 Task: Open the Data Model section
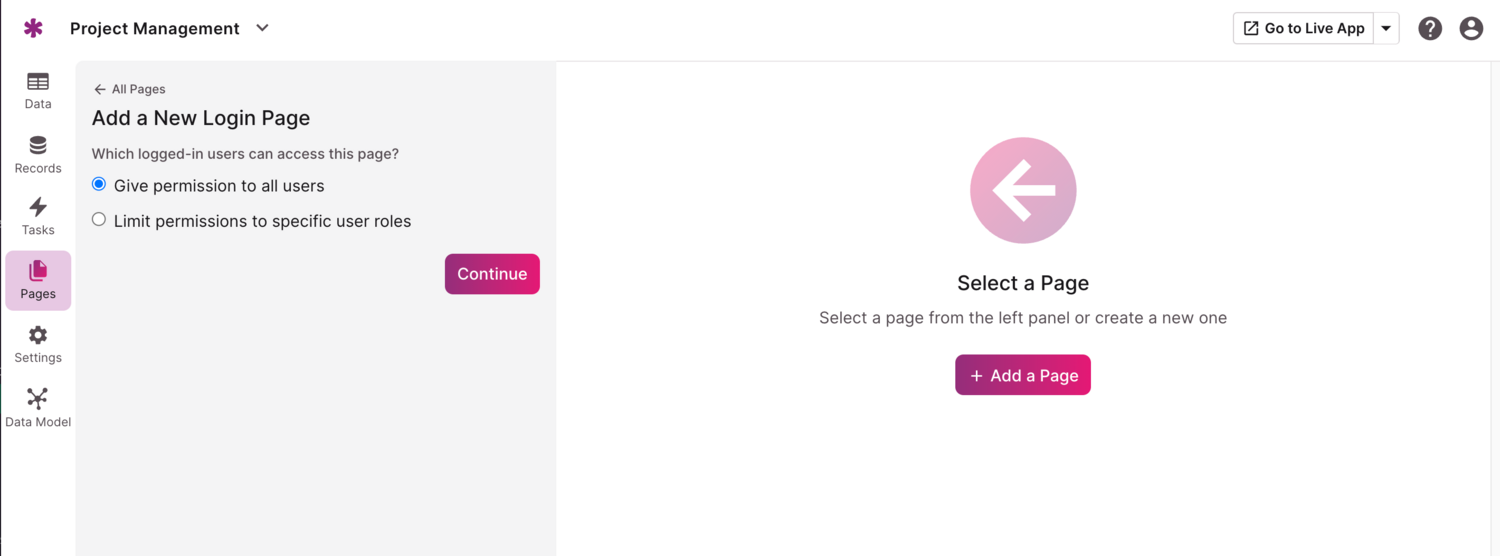(38, 408)
